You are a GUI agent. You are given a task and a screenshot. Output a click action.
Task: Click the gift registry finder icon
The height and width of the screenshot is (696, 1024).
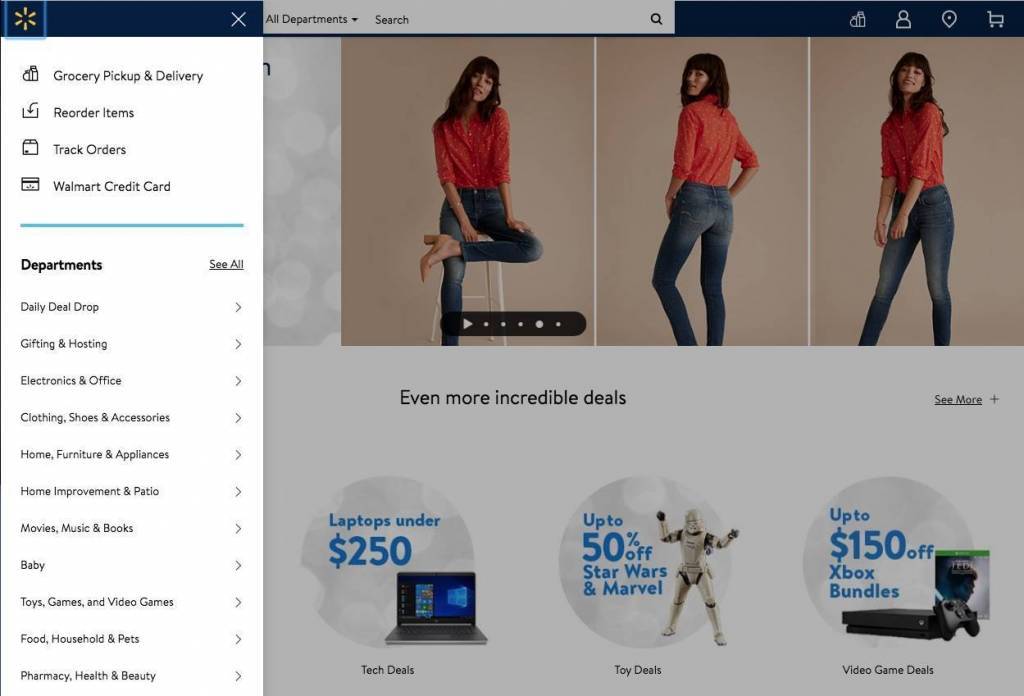857,18
